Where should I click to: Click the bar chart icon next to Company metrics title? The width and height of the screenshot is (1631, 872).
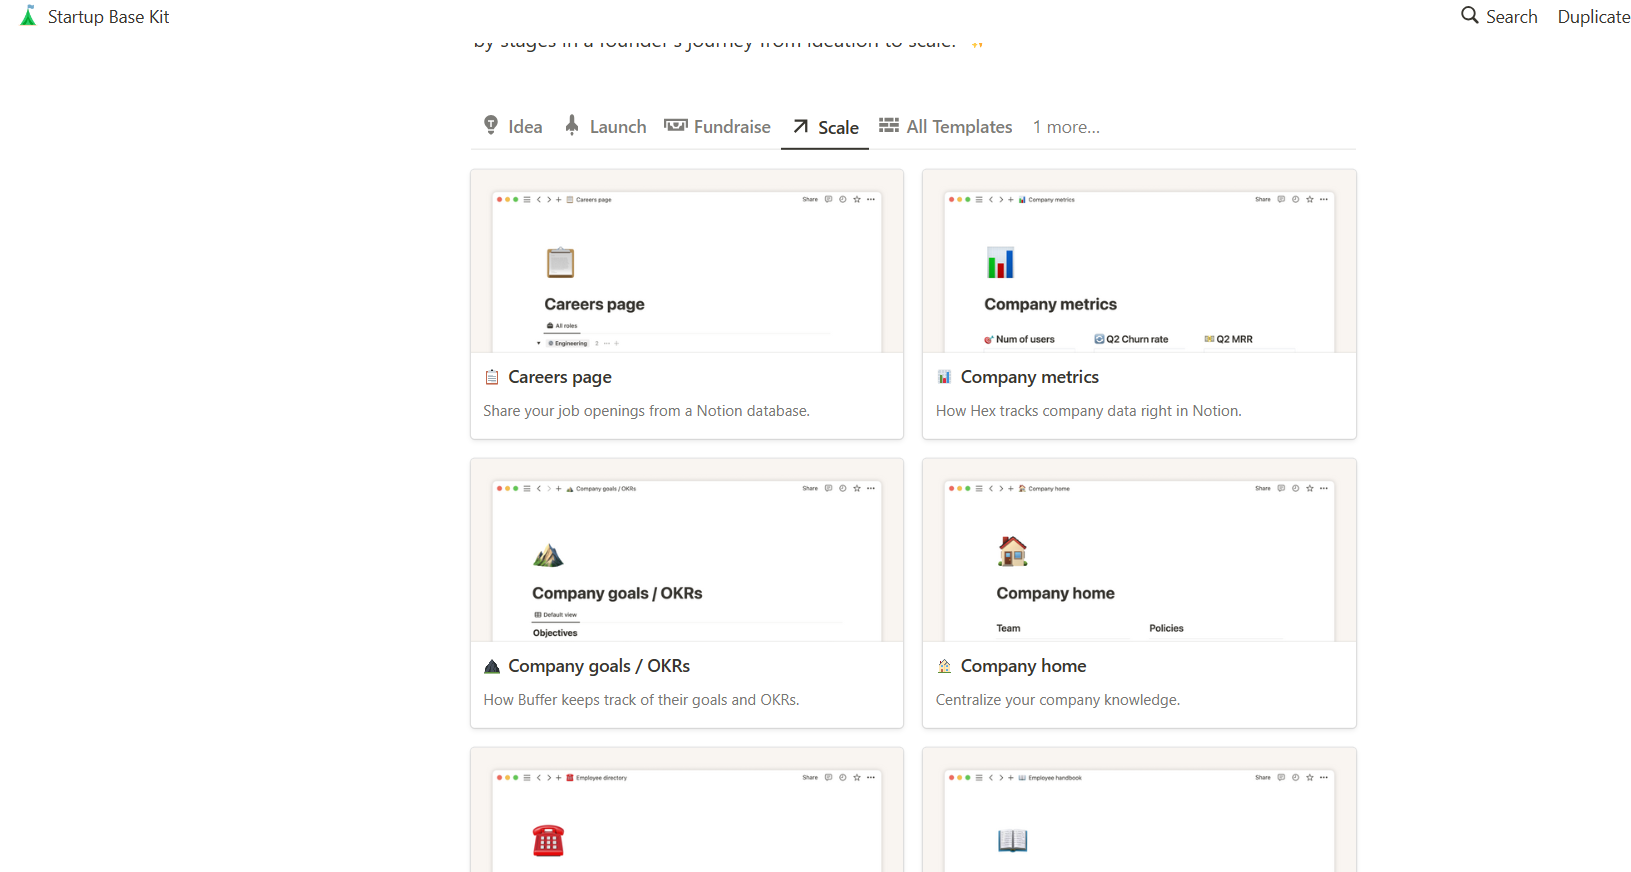click(944, 377)
